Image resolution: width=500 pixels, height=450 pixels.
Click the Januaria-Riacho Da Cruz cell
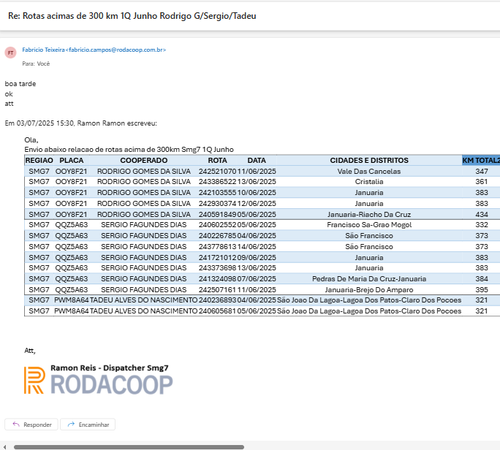369,214
